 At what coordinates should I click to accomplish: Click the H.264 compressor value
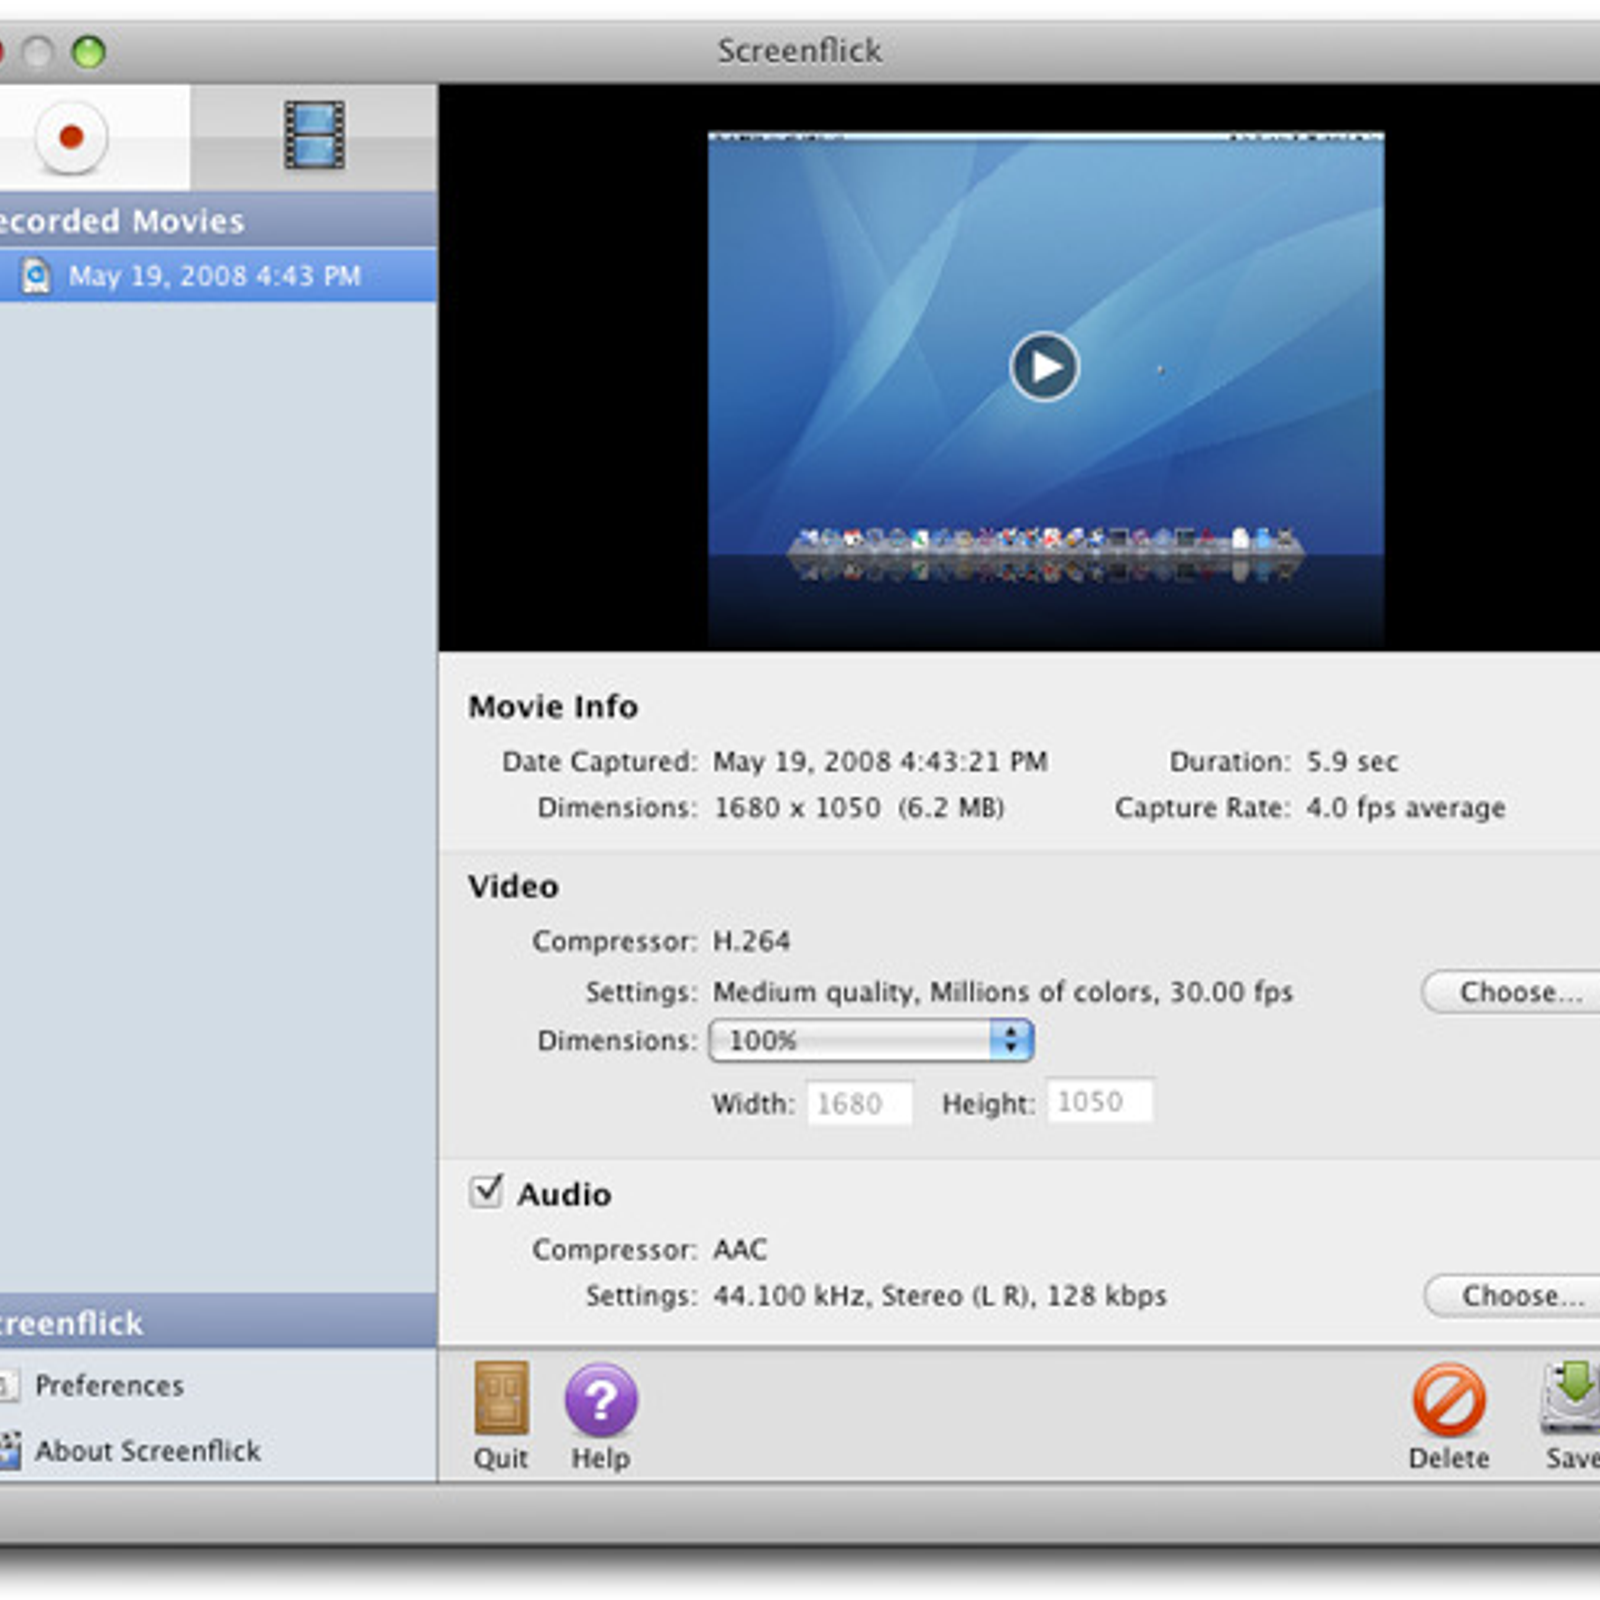point(751,941)
